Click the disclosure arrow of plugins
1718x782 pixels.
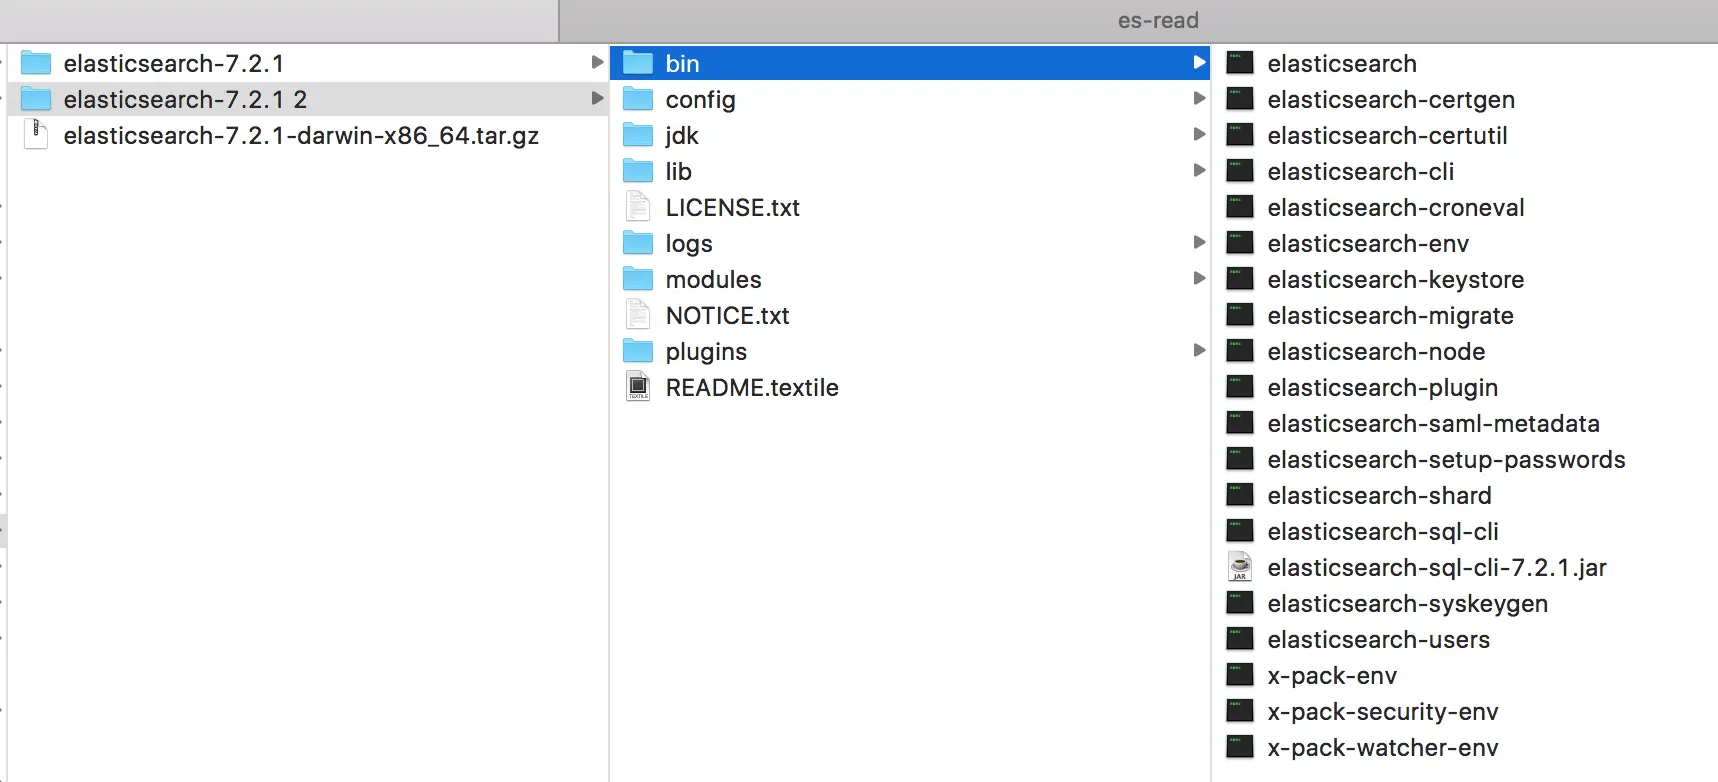(1199, 350)
